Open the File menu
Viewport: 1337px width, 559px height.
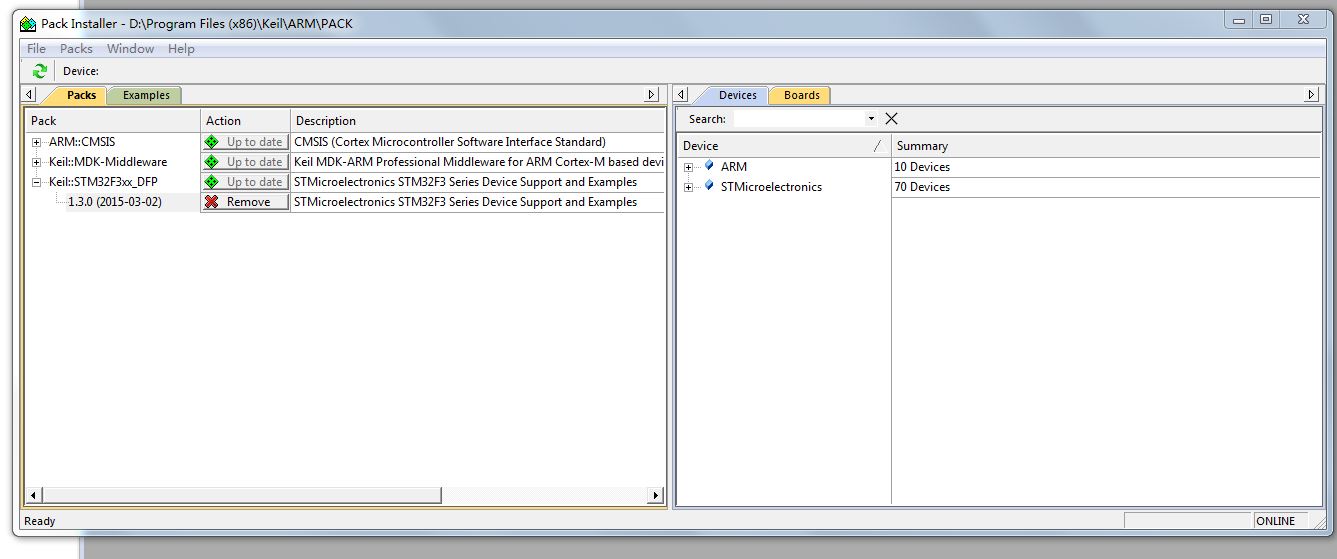(x=36, y=48)
